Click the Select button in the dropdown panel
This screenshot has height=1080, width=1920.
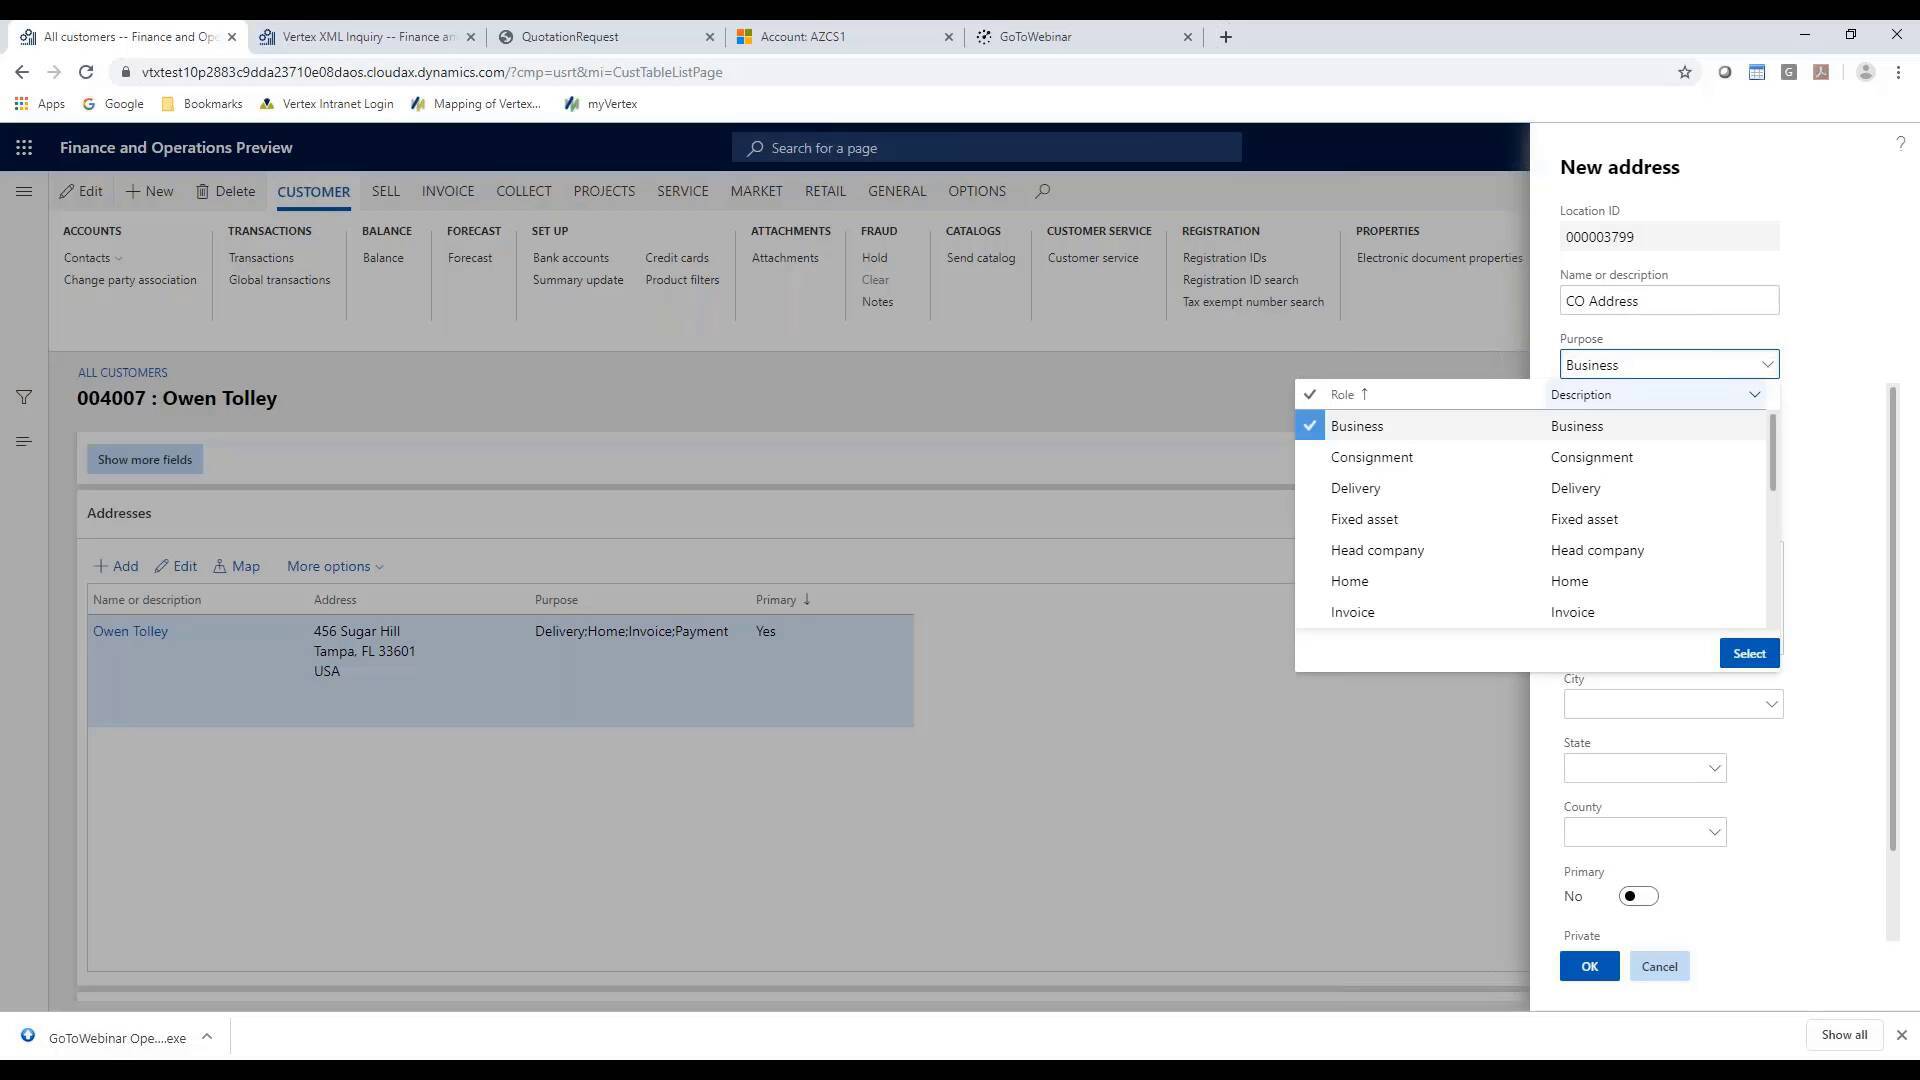tap(1748, 652)
